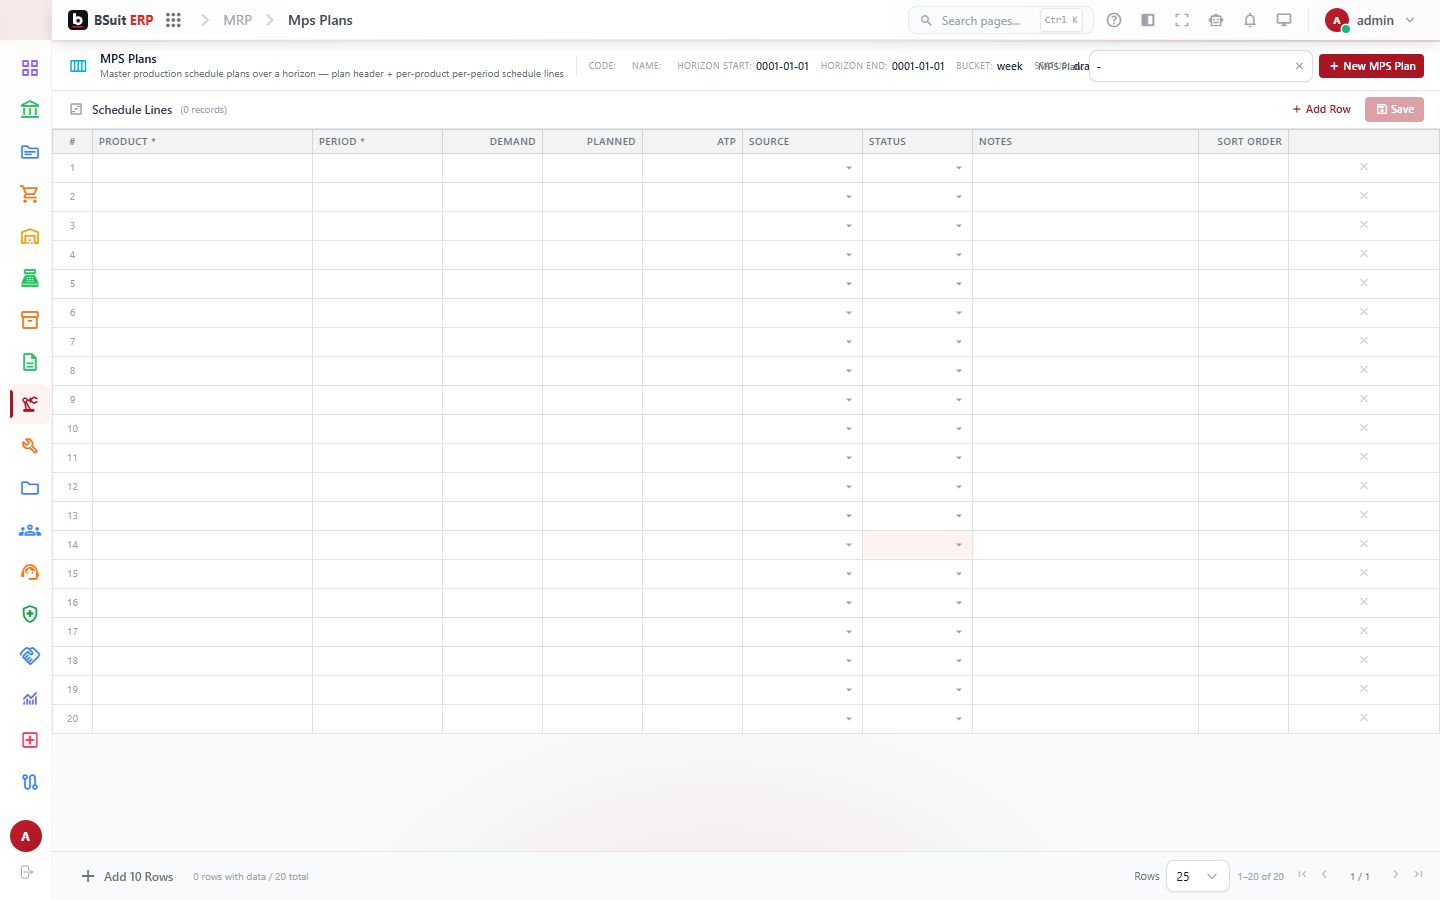Screen dimensions: 1440x900
Task: Click Period cell in row 3
Action: (377, 225)
